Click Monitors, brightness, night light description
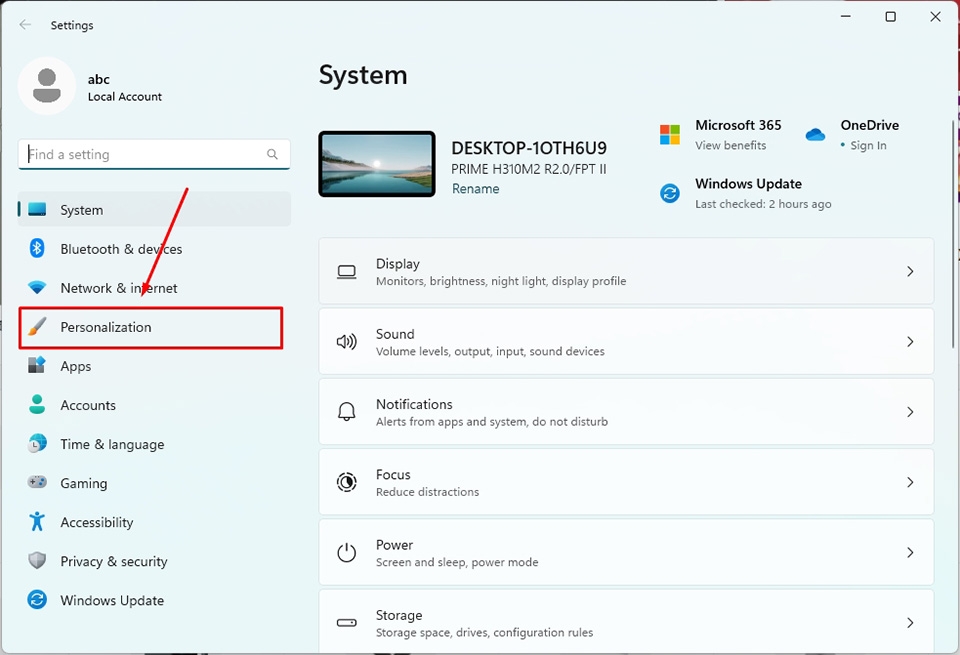 501,281
